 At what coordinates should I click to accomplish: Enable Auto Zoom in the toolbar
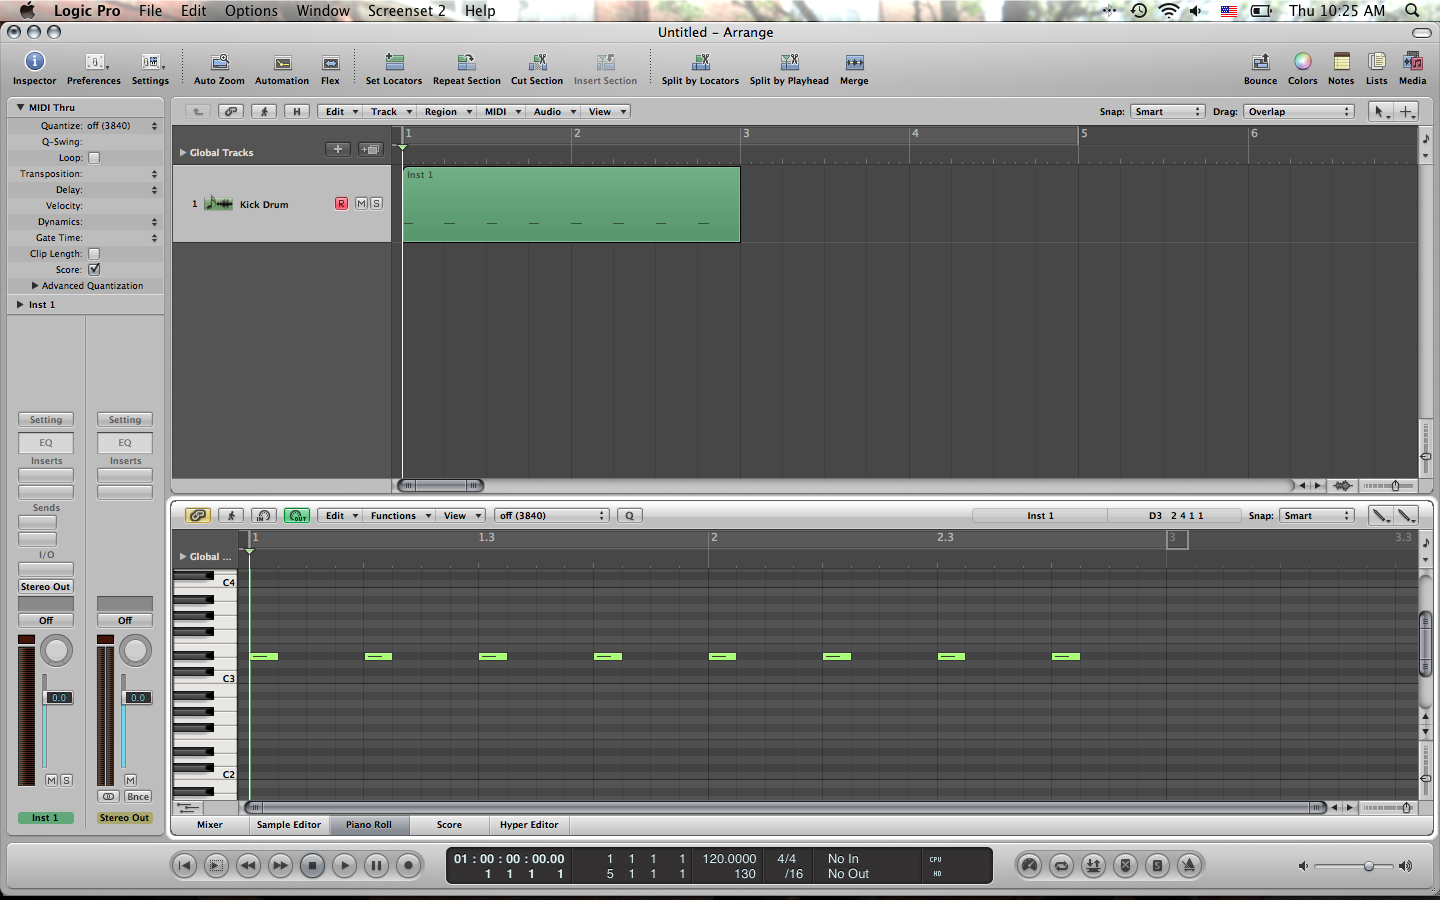pyautogui.click(x=219, y=68)
